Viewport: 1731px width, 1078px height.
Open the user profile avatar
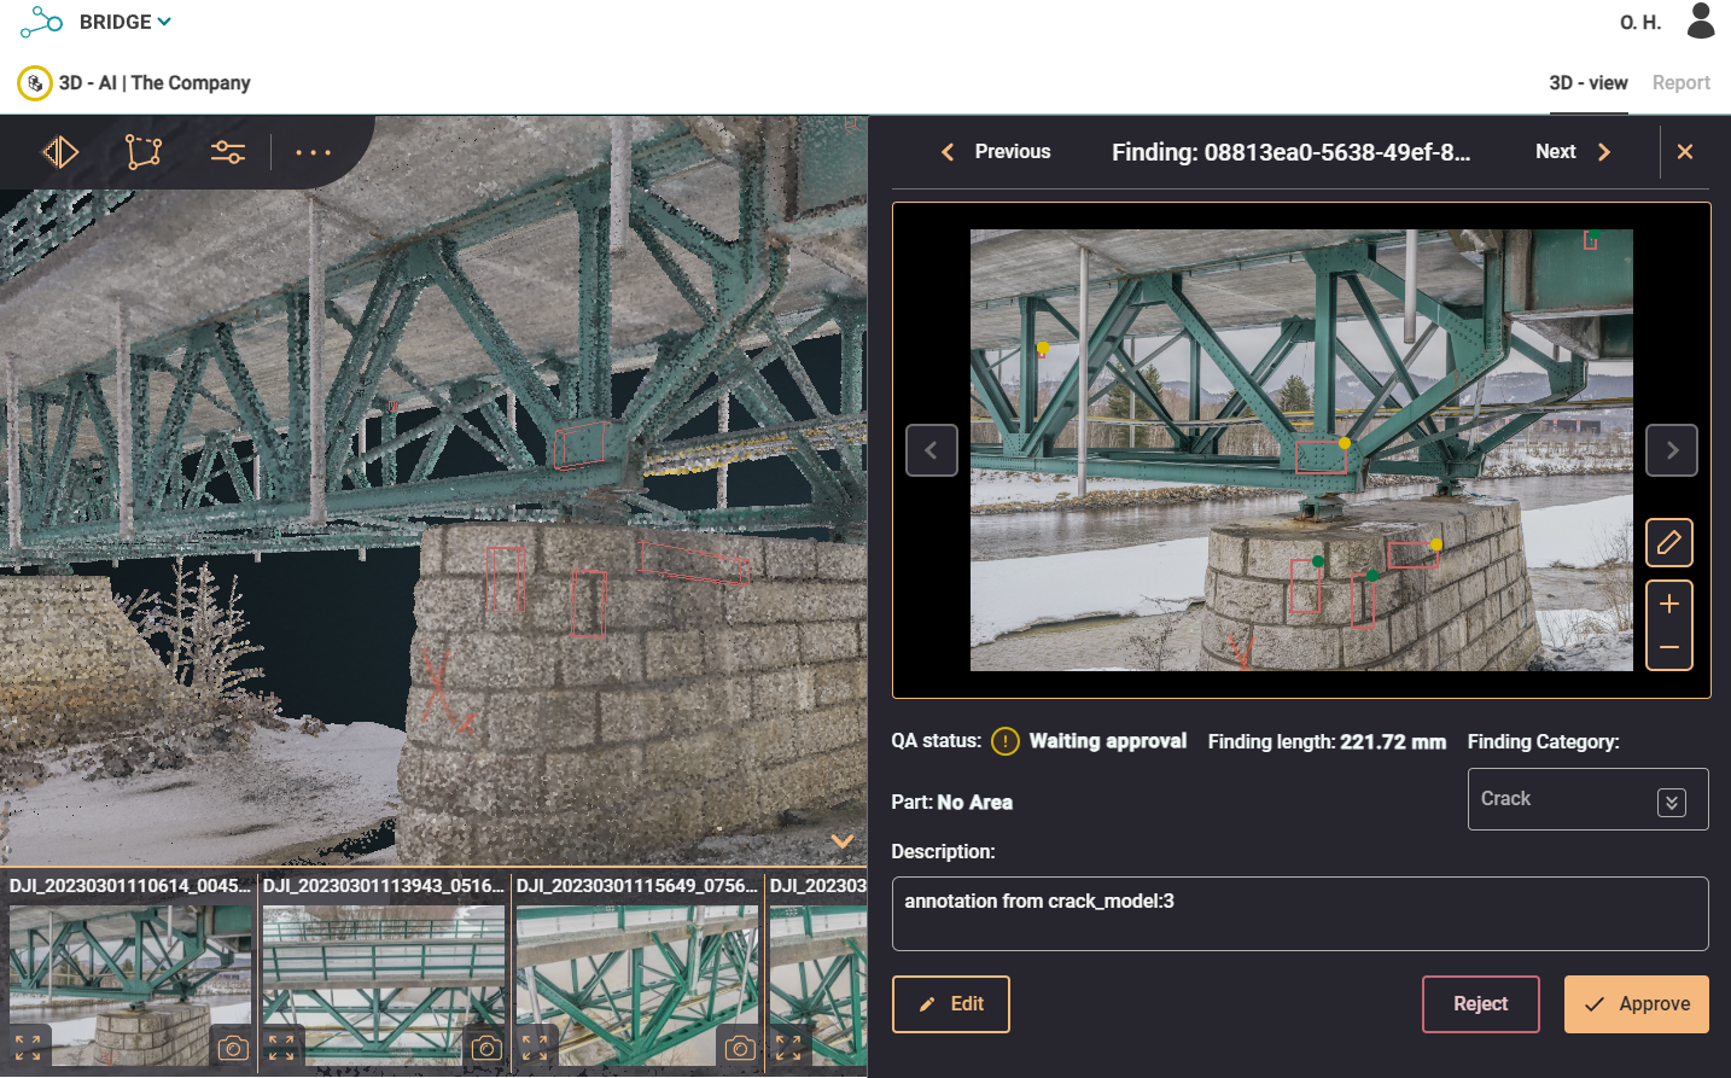click(1699, 21)
